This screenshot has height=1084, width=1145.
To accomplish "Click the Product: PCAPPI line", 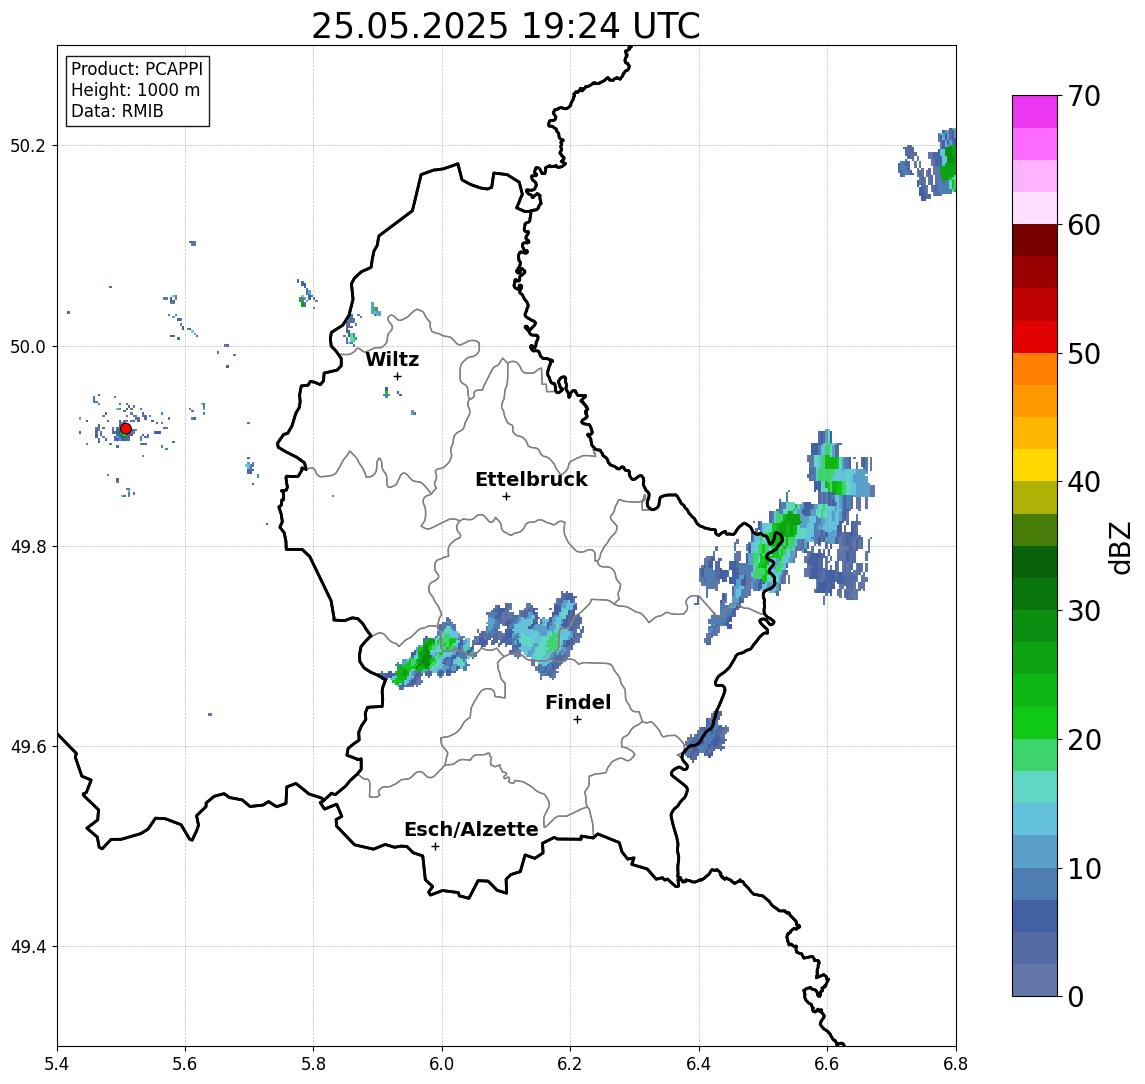I will pyautogui.click(x=137, y=69).
